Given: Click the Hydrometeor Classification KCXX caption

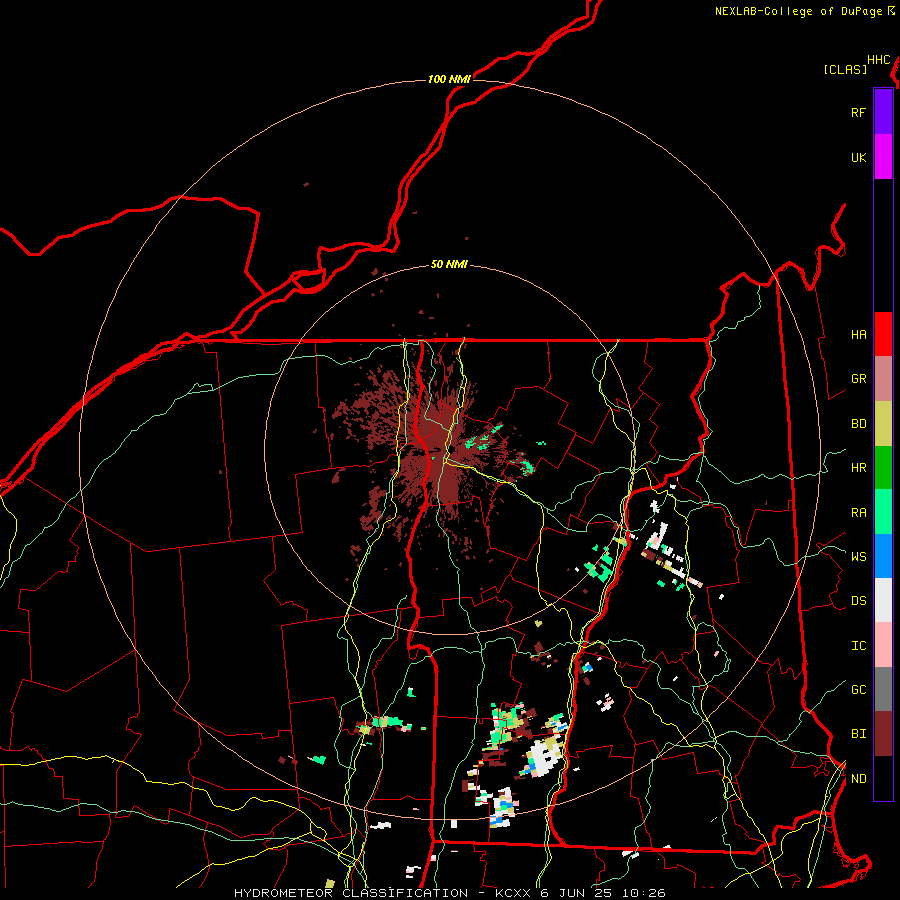Looking at the screenshot, I should (450, 893).
